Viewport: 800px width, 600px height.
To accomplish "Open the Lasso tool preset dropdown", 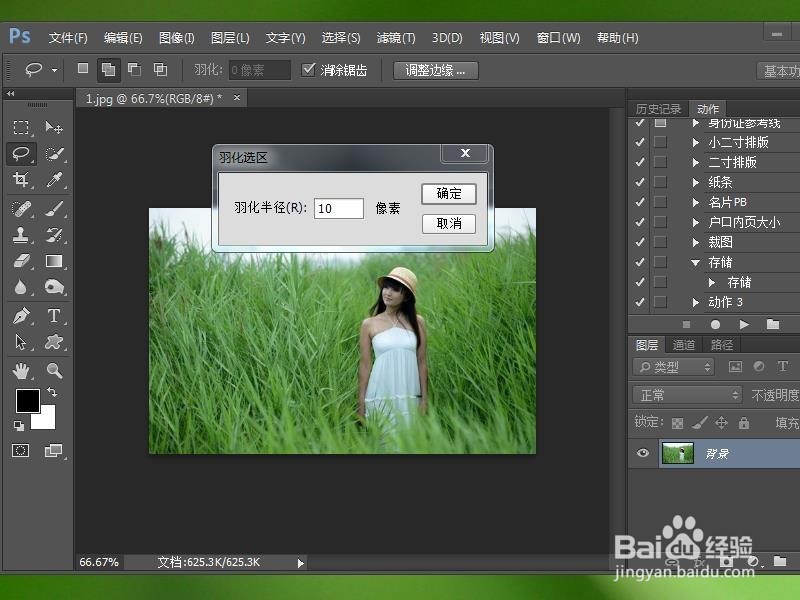I will point(55,70).
